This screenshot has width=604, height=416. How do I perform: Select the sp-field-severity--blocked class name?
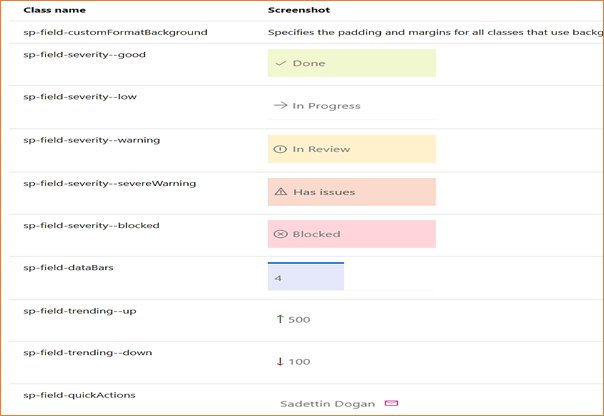[91, 225]
